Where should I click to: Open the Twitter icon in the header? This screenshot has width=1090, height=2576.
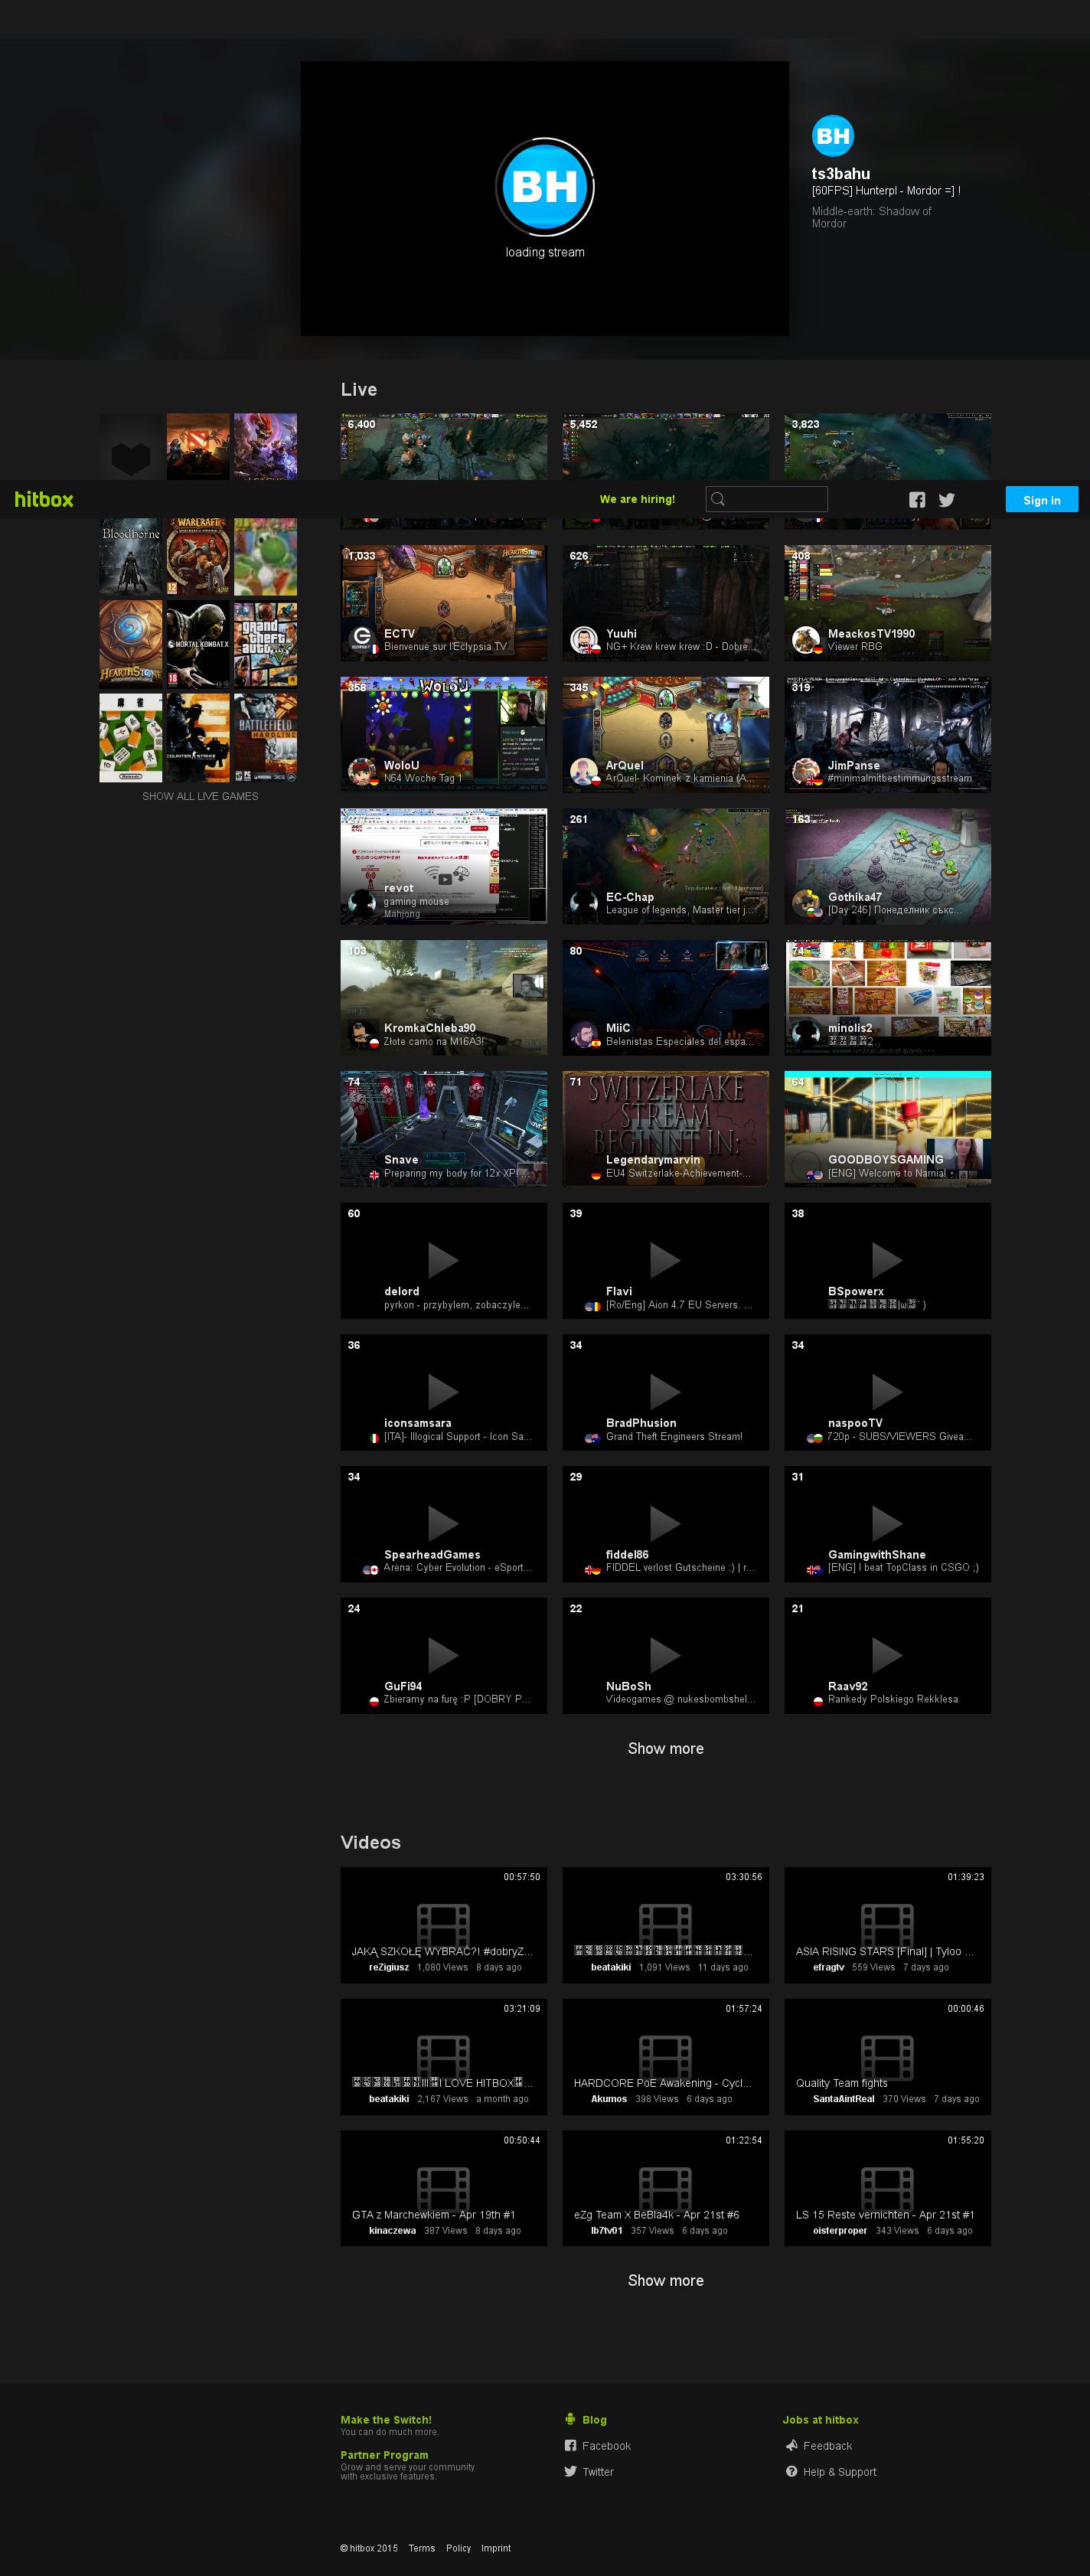pos(946,500)
